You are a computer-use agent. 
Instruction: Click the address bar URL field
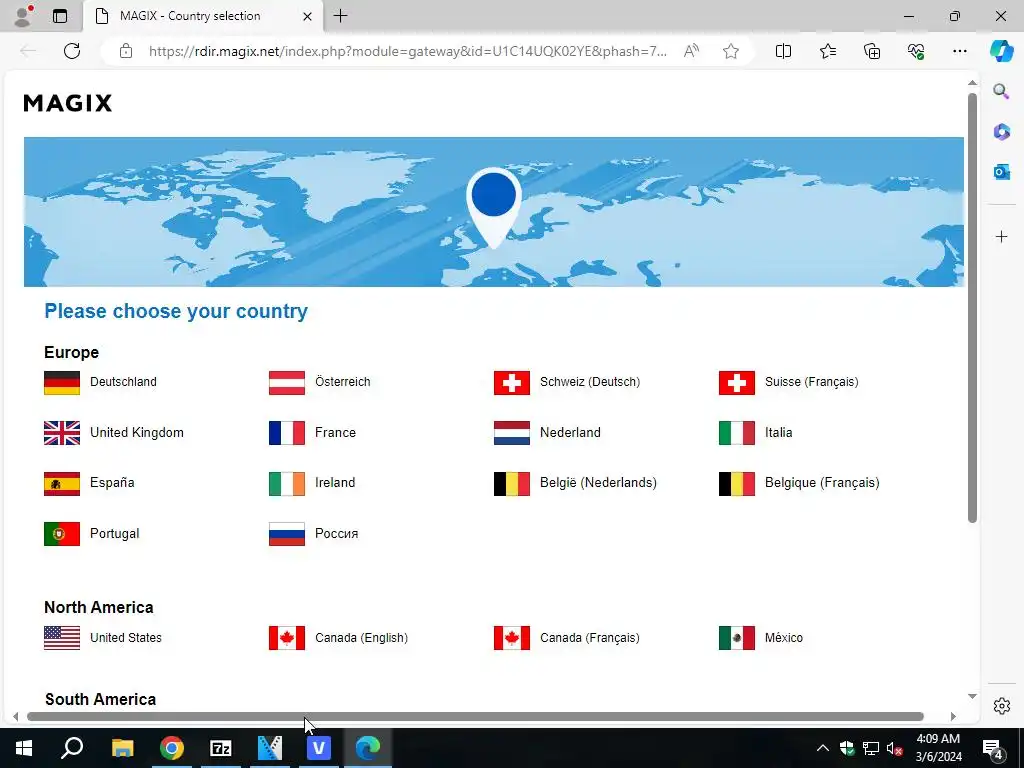click(x=408, y=51)
